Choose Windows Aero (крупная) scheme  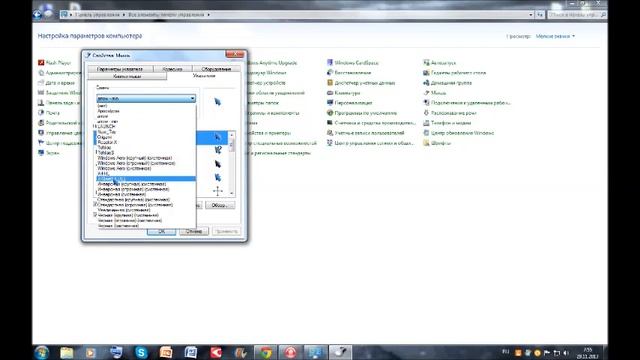(x=146, y=158)
